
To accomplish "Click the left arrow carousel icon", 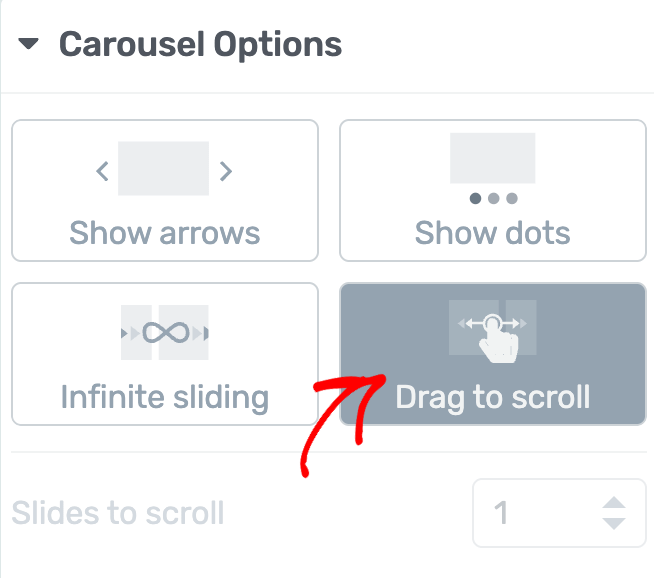I will 103,171.
